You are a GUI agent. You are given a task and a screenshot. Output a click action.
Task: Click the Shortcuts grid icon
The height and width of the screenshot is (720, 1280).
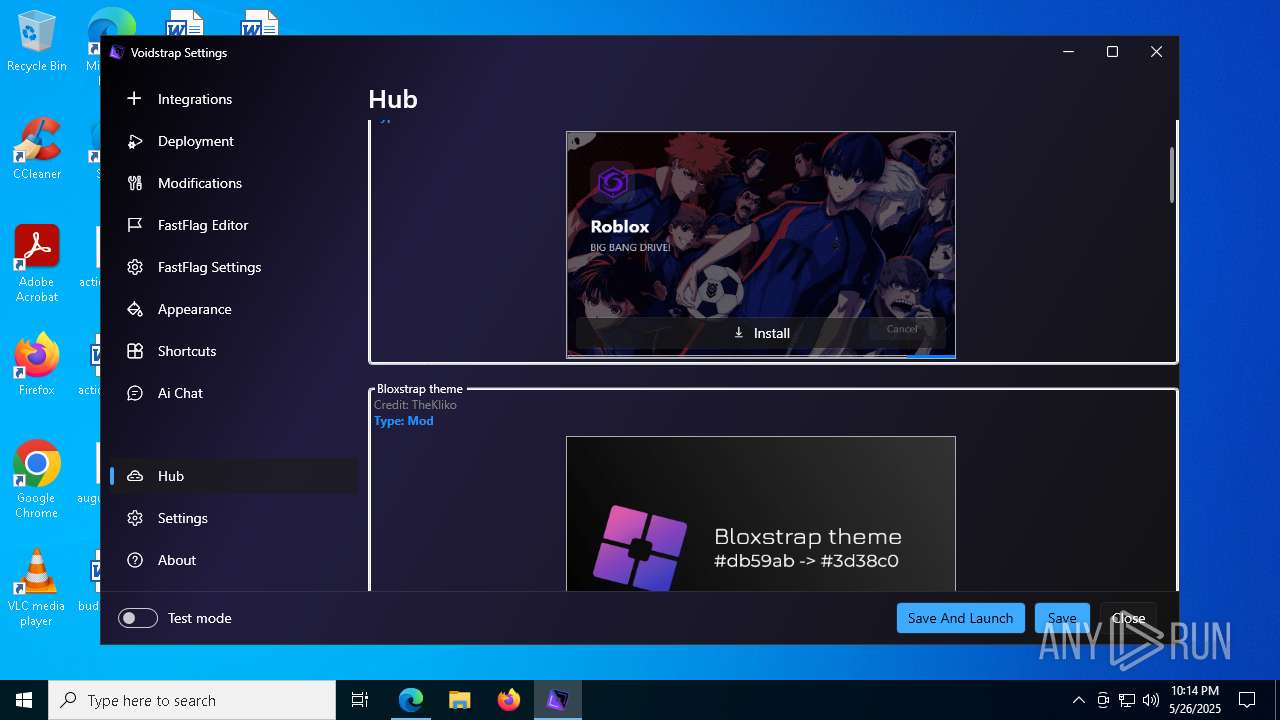coord(135,351)
